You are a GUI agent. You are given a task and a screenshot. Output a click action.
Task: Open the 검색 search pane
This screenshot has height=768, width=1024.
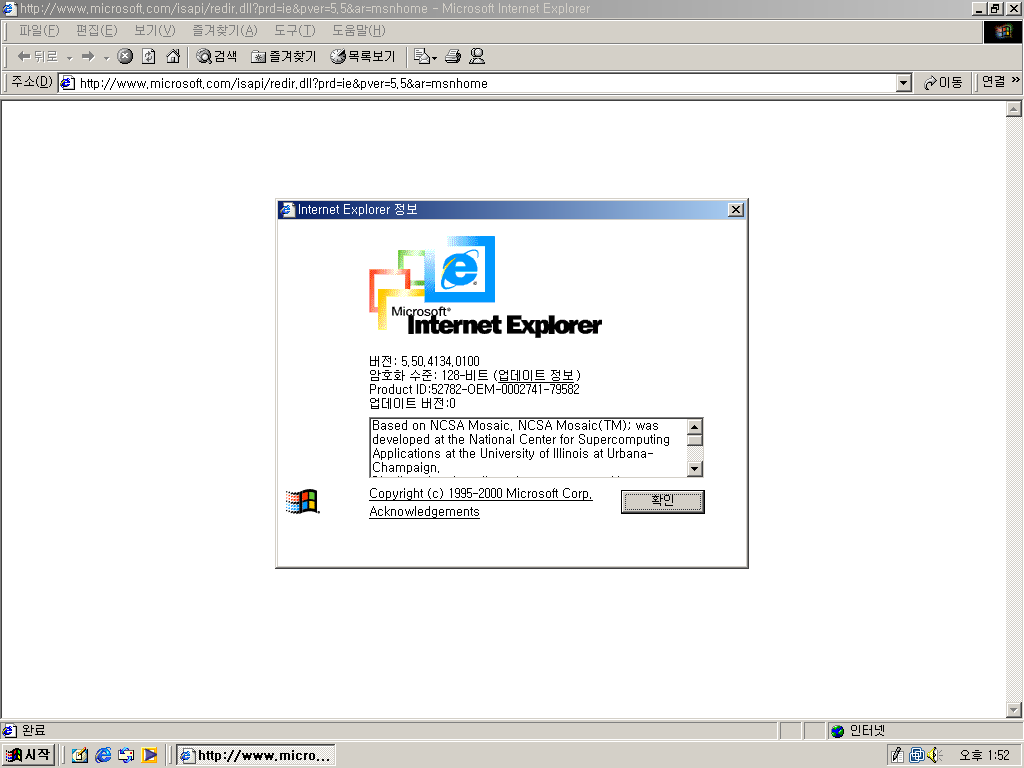tap(217, 57)
